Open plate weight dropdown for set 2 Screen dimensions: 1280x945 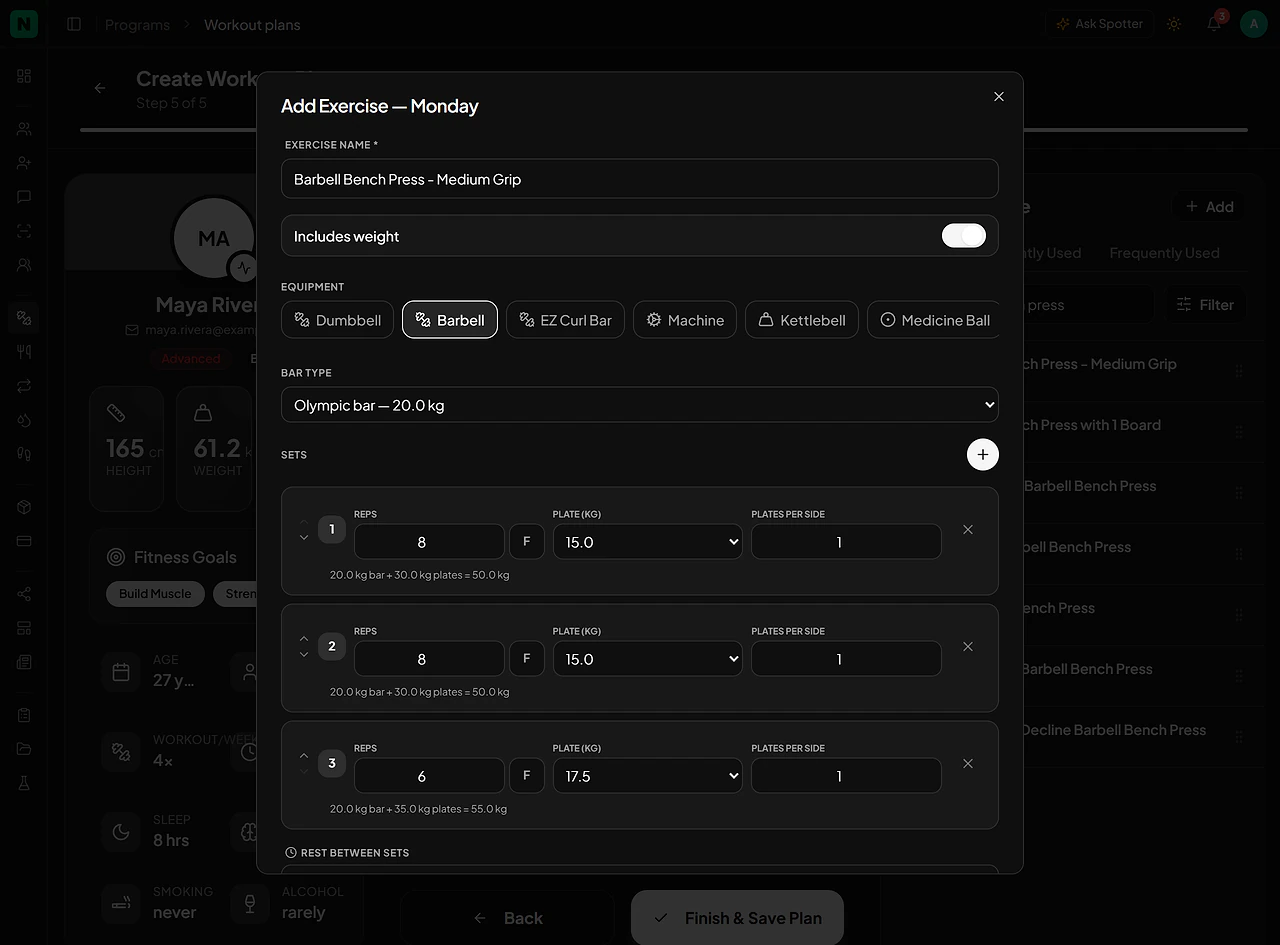point(647,659)
